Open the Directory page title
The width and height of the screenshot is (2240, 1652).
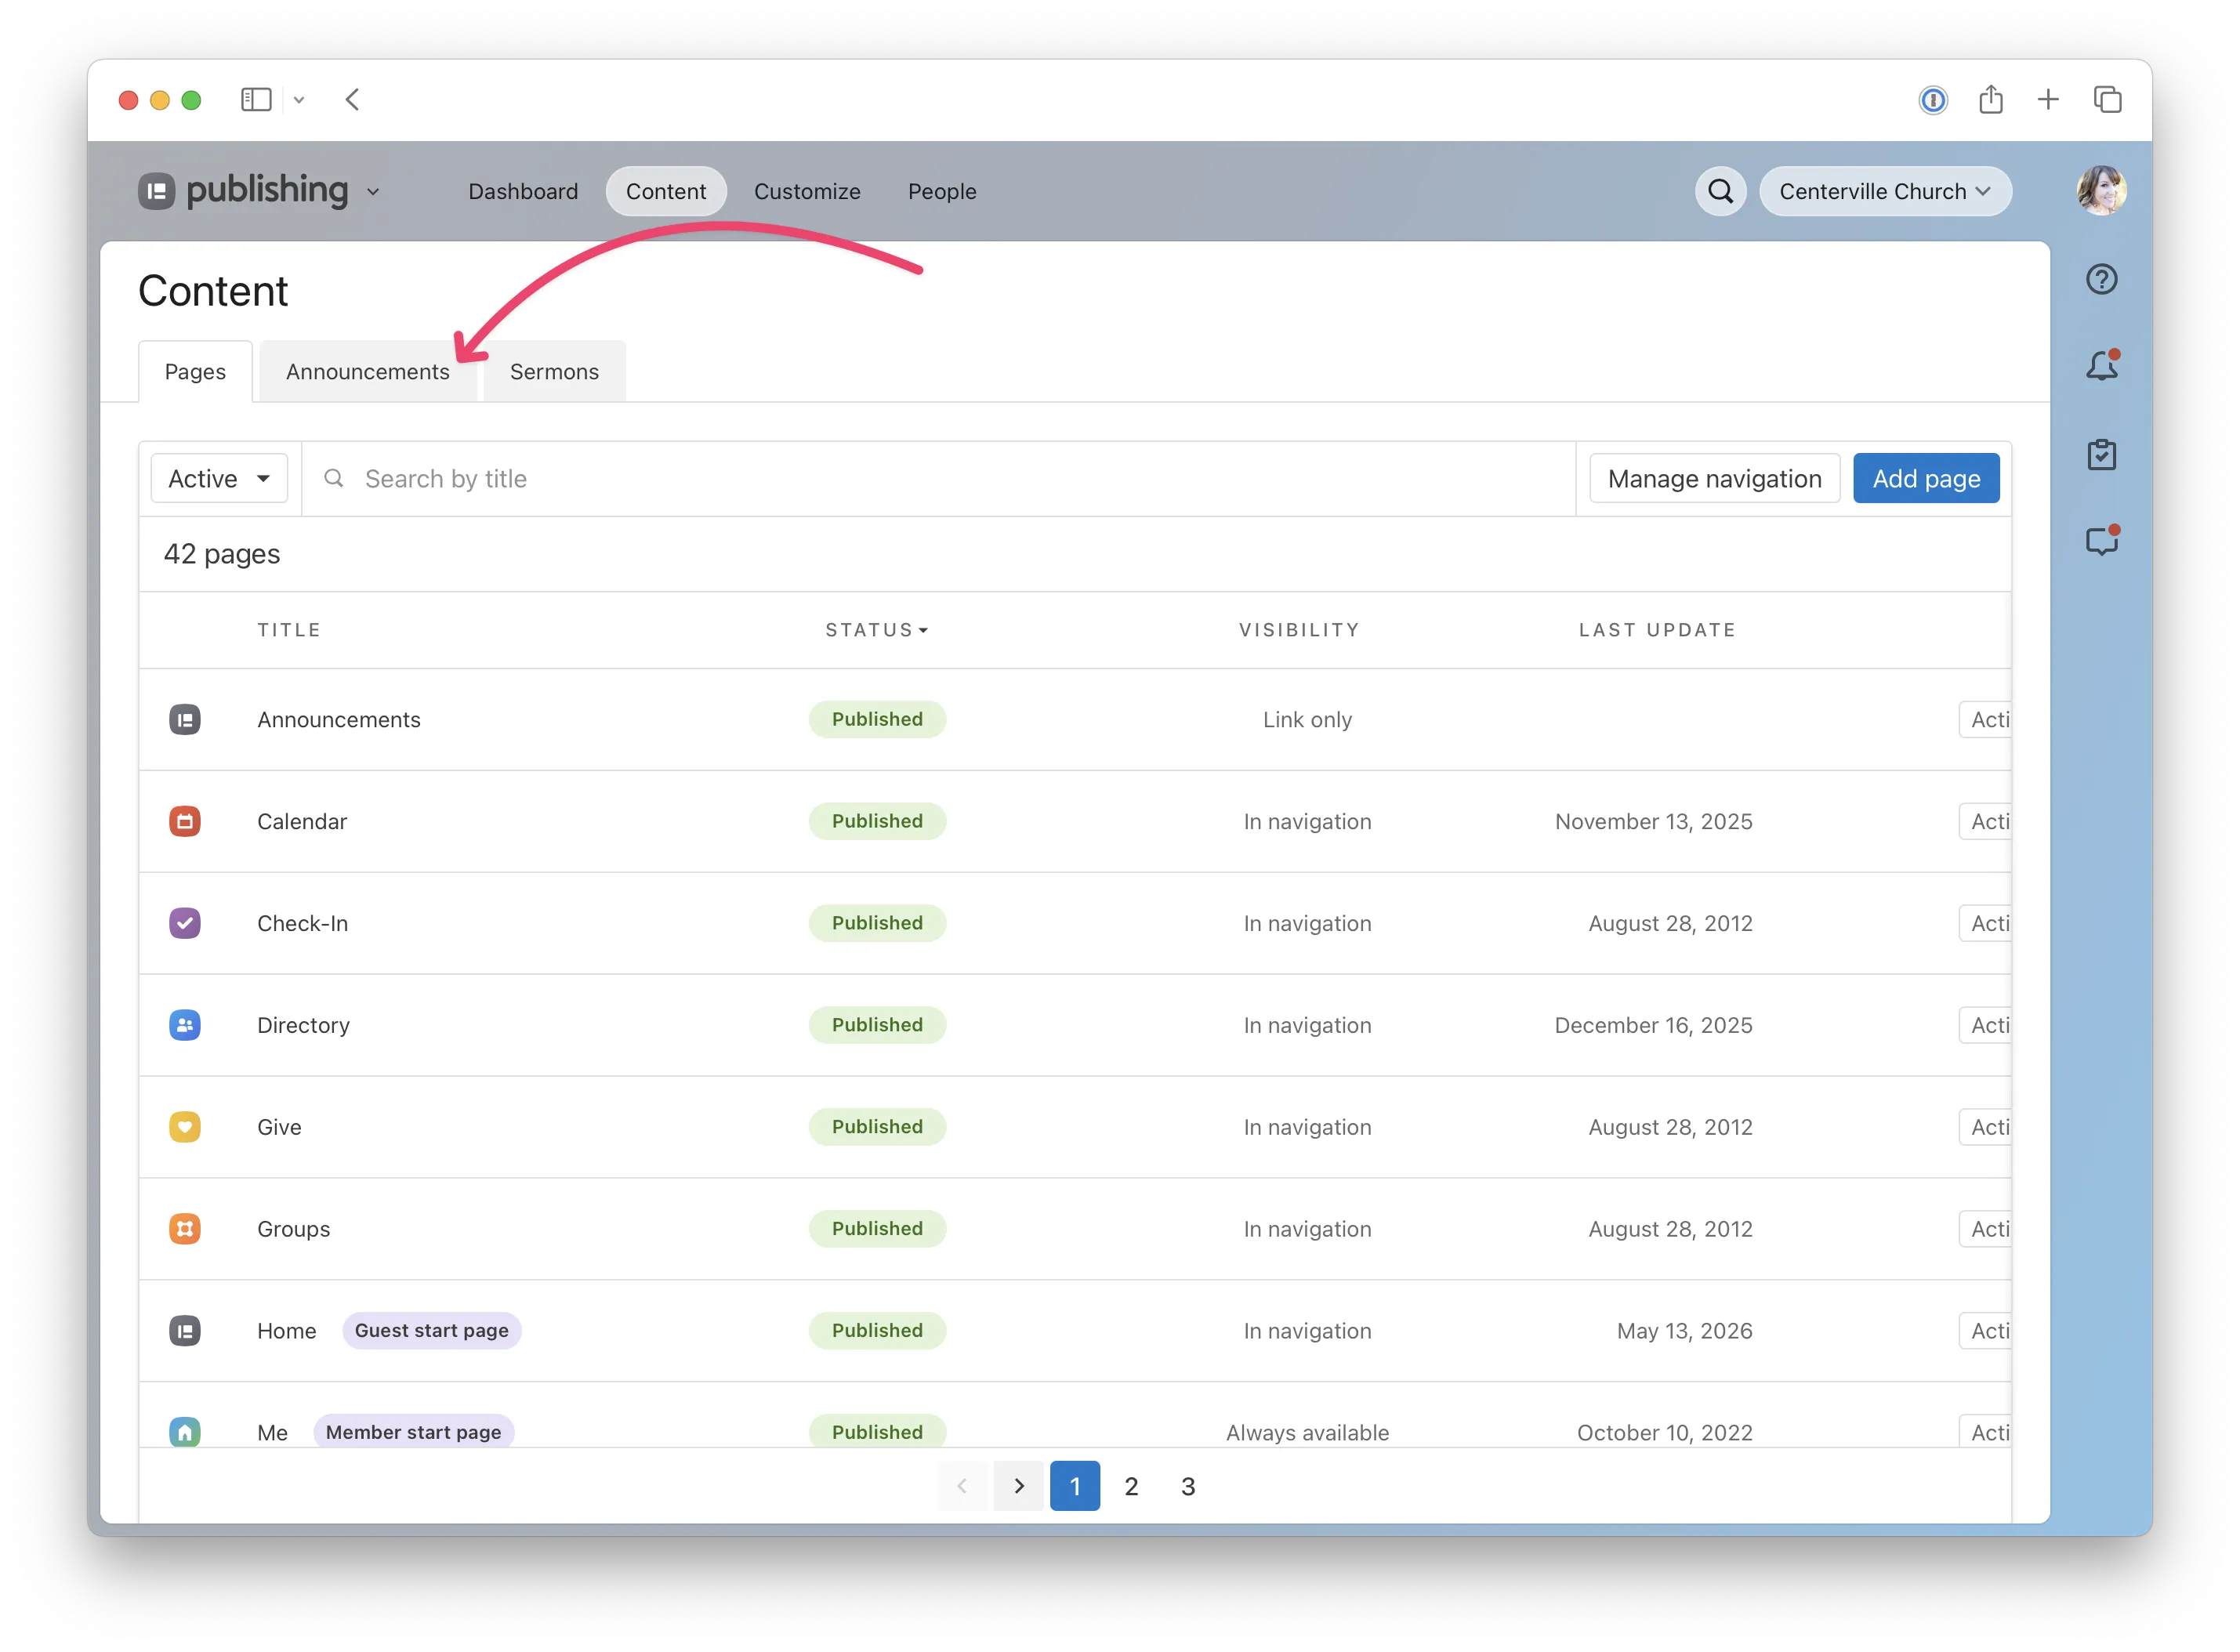click(304, 1026)
